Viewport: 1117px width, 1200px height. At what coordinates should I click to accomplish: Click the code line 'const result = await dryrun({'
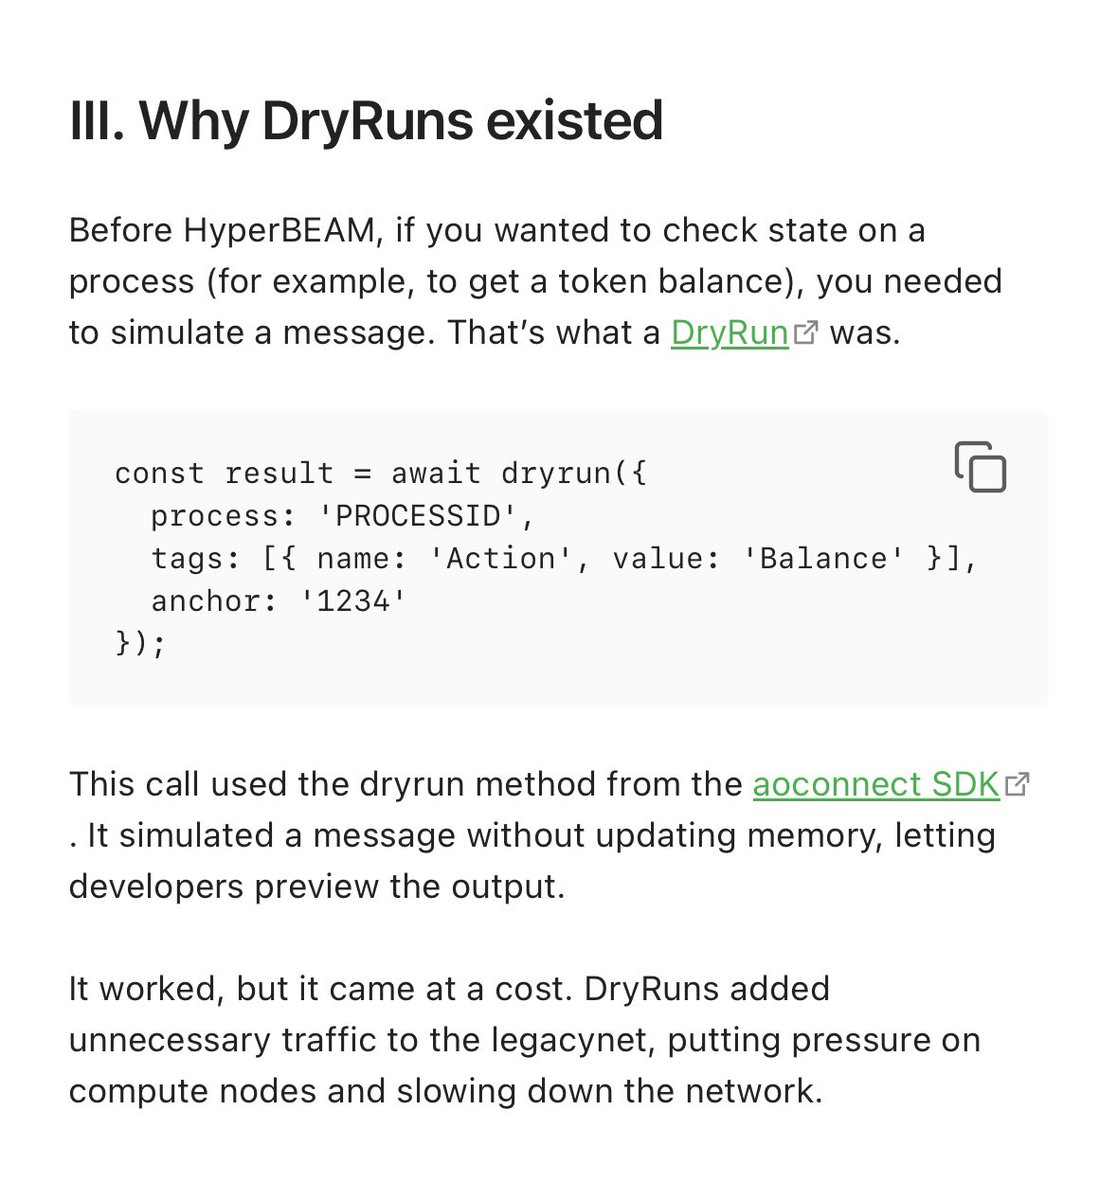pos(381,473)
